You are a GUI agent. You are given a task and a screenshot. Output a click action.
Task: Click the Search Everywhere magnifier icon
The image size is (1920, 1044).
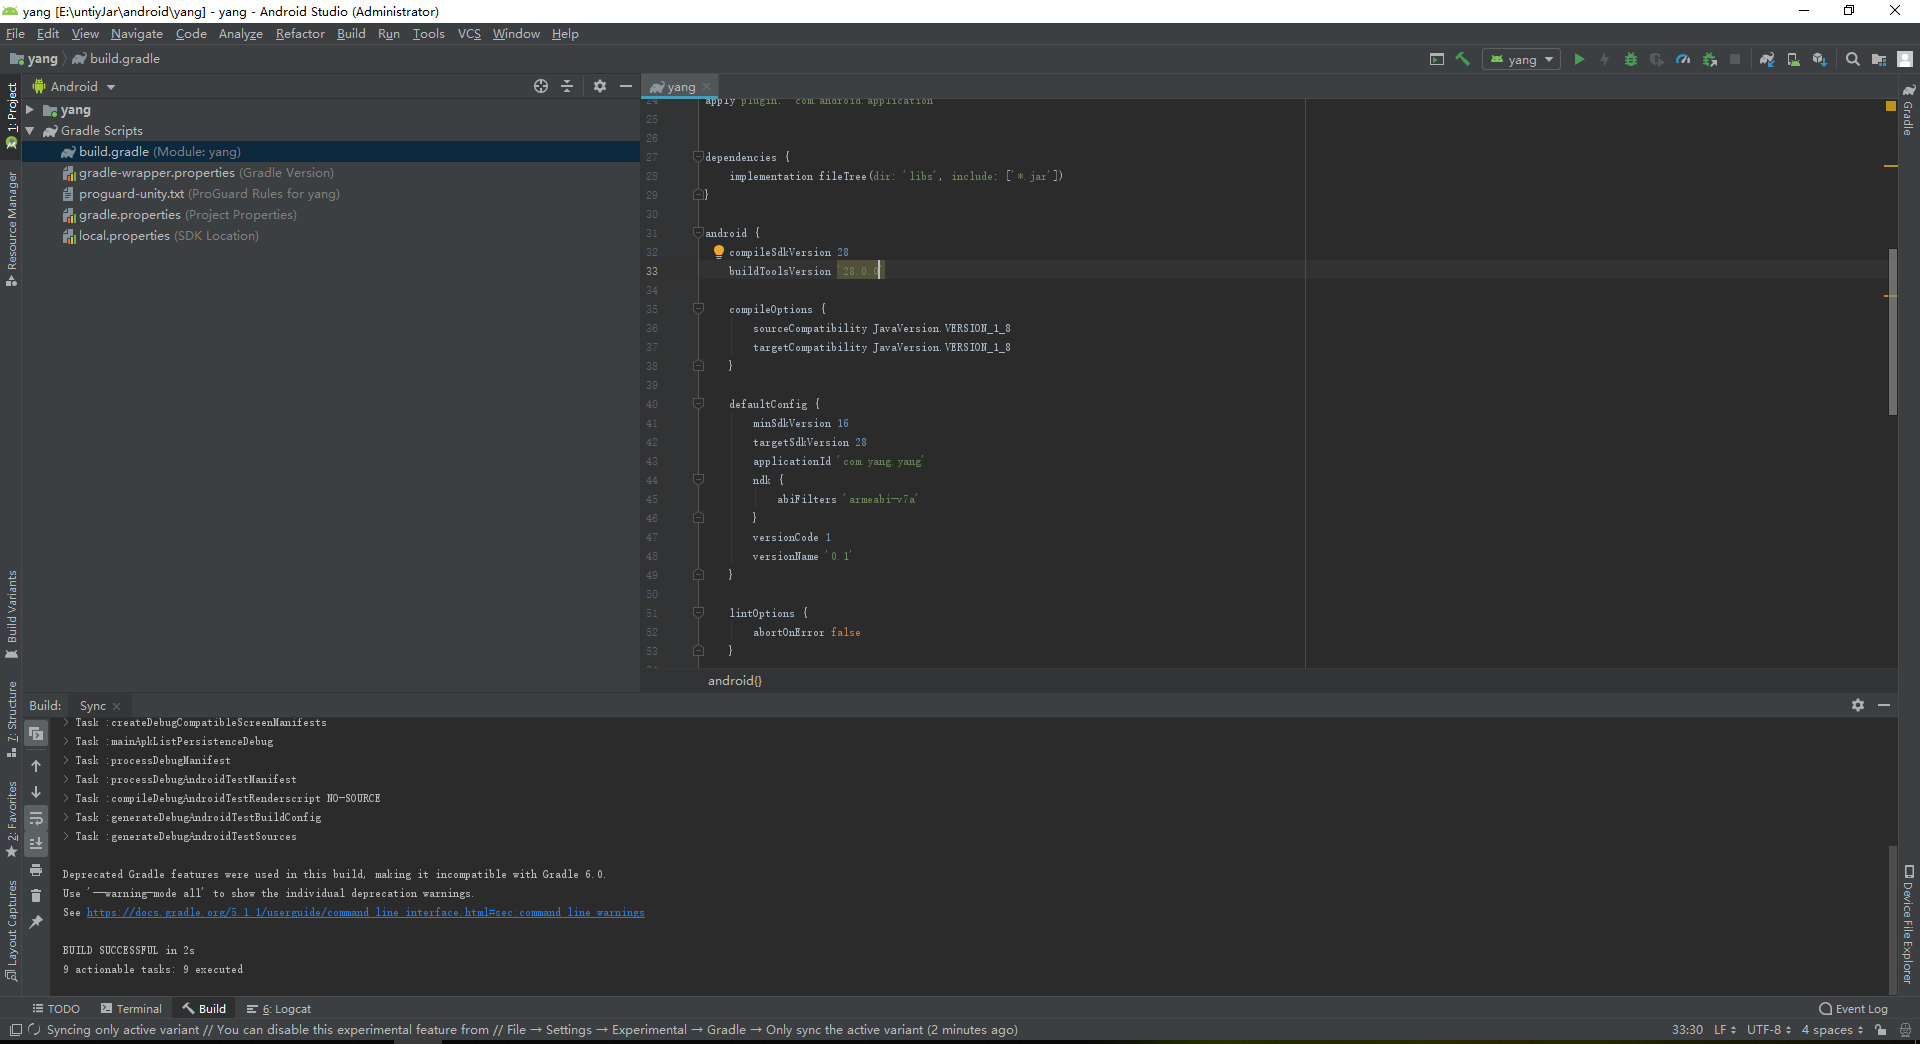coord(1853,59)
